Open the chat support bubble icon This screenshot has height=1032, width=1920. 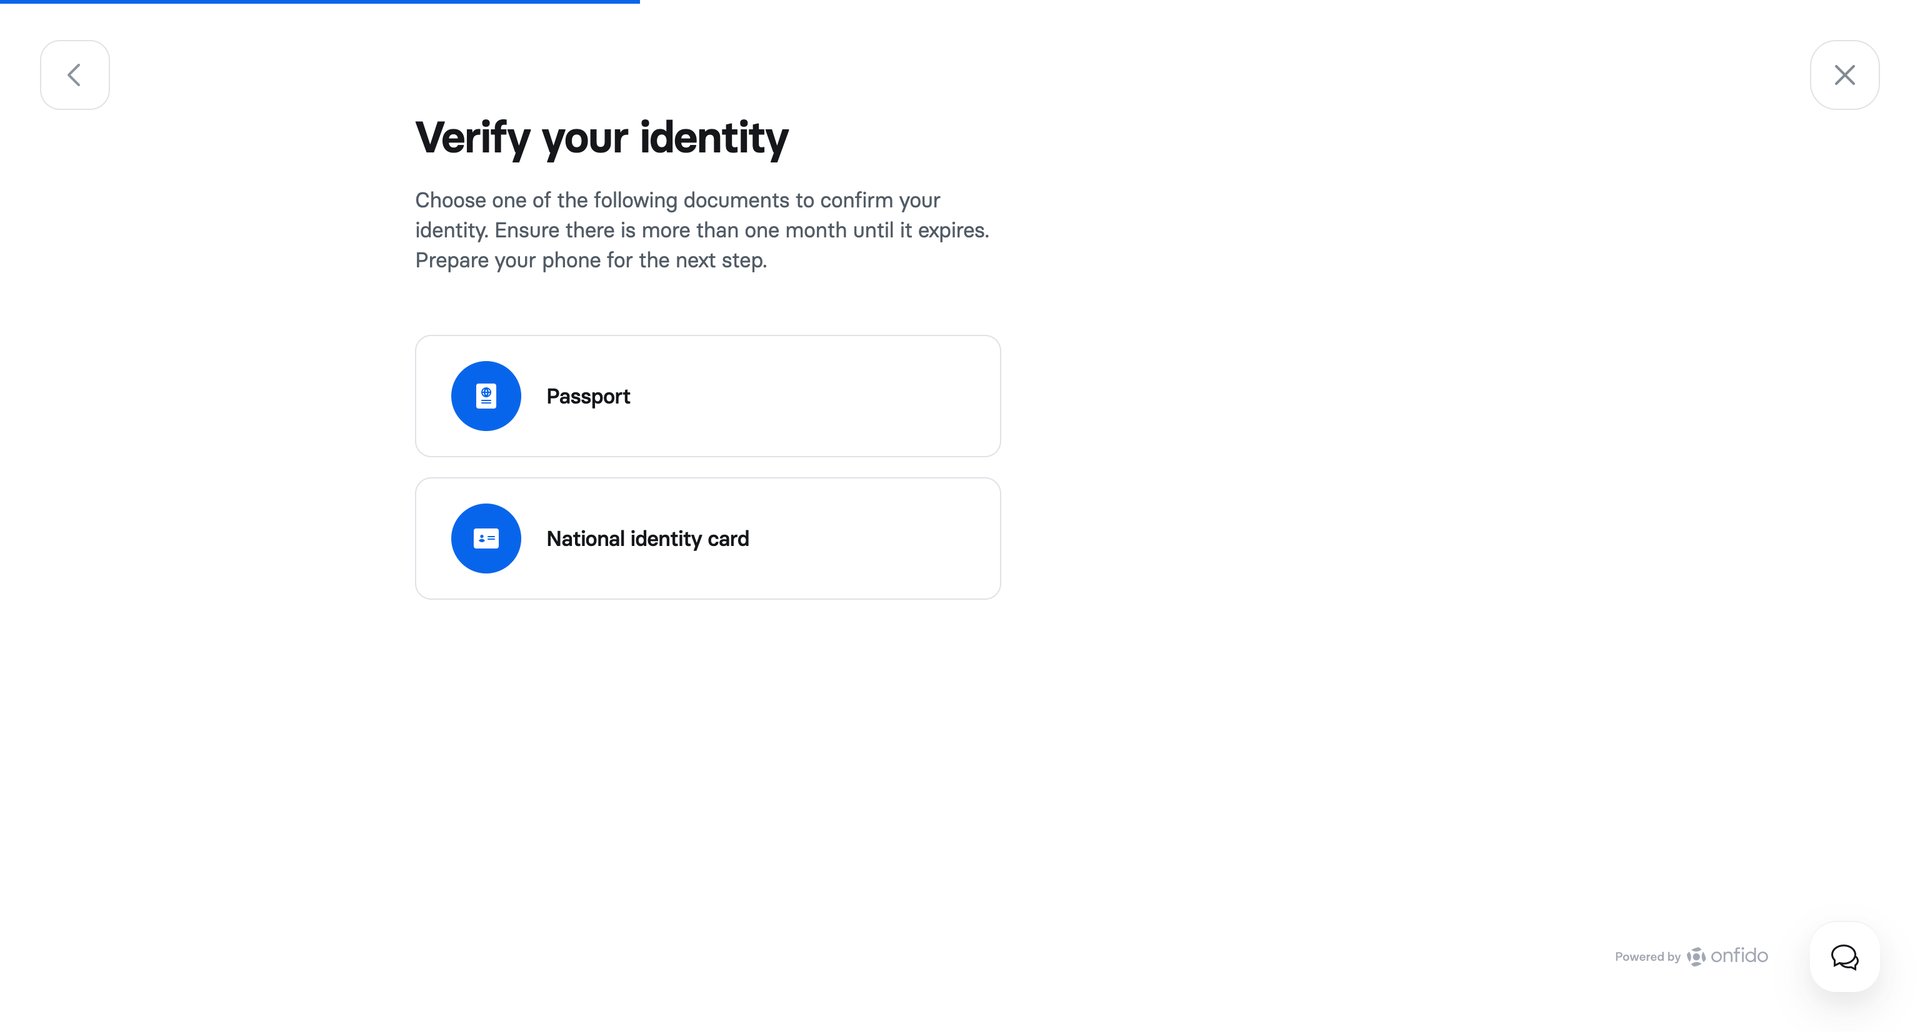1844,957
